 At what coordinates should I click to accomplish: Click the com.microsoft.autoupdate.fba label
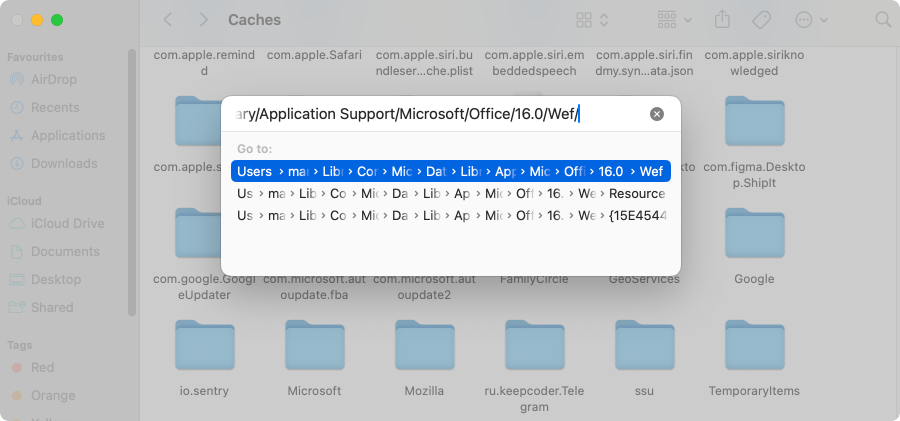(x=315, y=287)
